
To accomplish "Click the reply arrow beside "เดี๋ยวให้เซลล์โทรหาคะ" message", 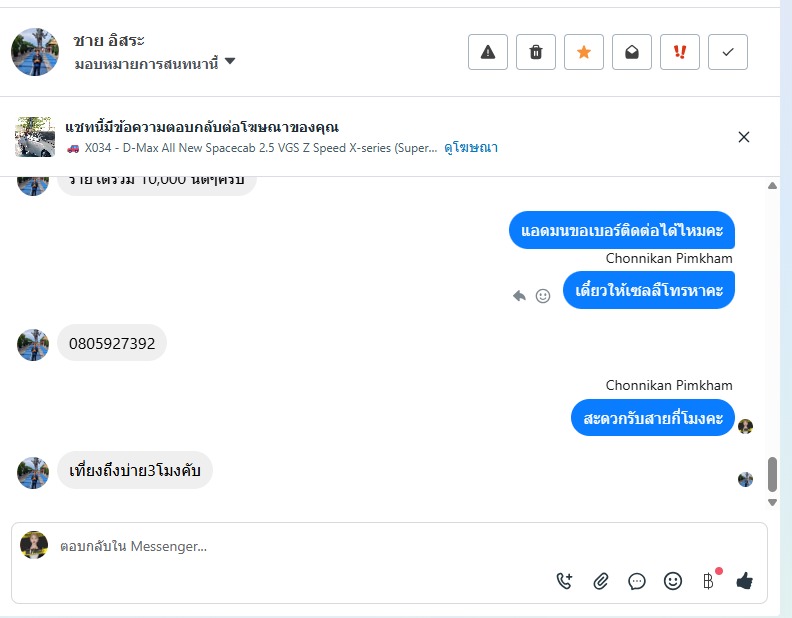I will [x=519, y=296].
